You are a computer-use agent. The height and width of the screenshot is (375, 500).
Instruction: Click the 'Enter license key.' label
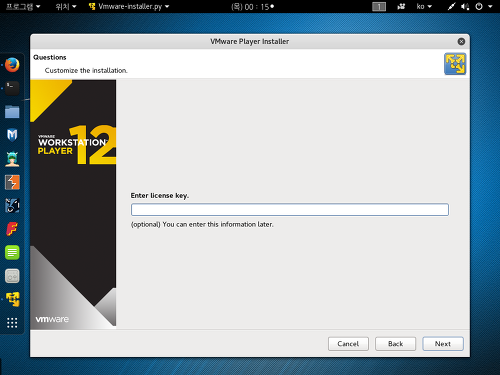[160, 196]
